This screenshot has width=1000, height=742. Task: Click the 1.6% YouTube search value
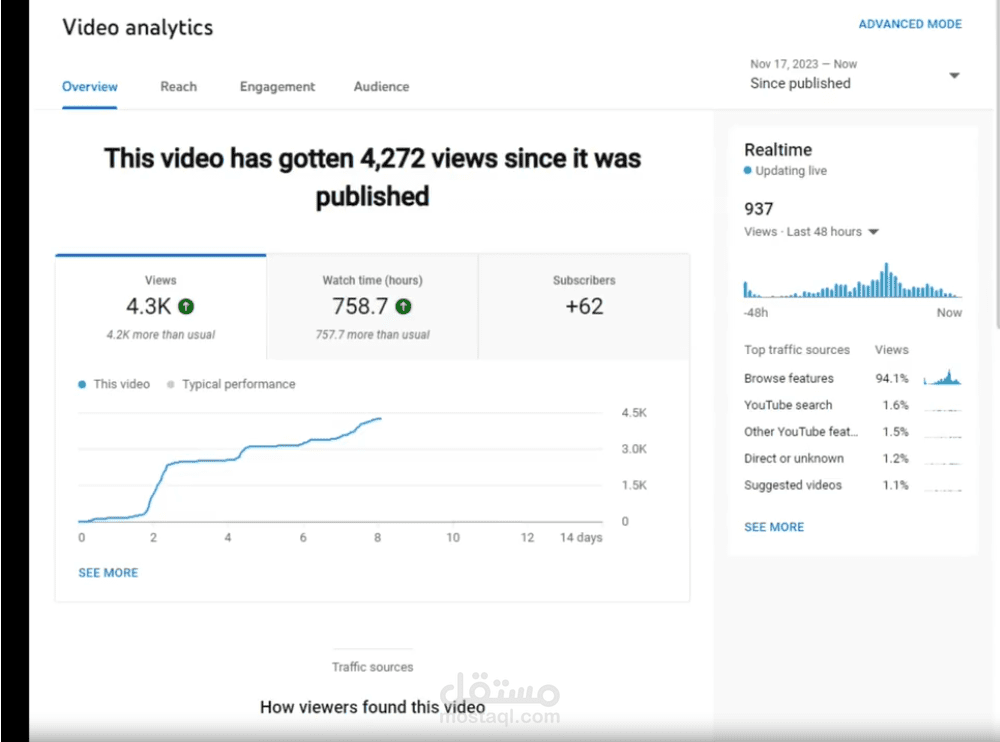click(895, 405)
